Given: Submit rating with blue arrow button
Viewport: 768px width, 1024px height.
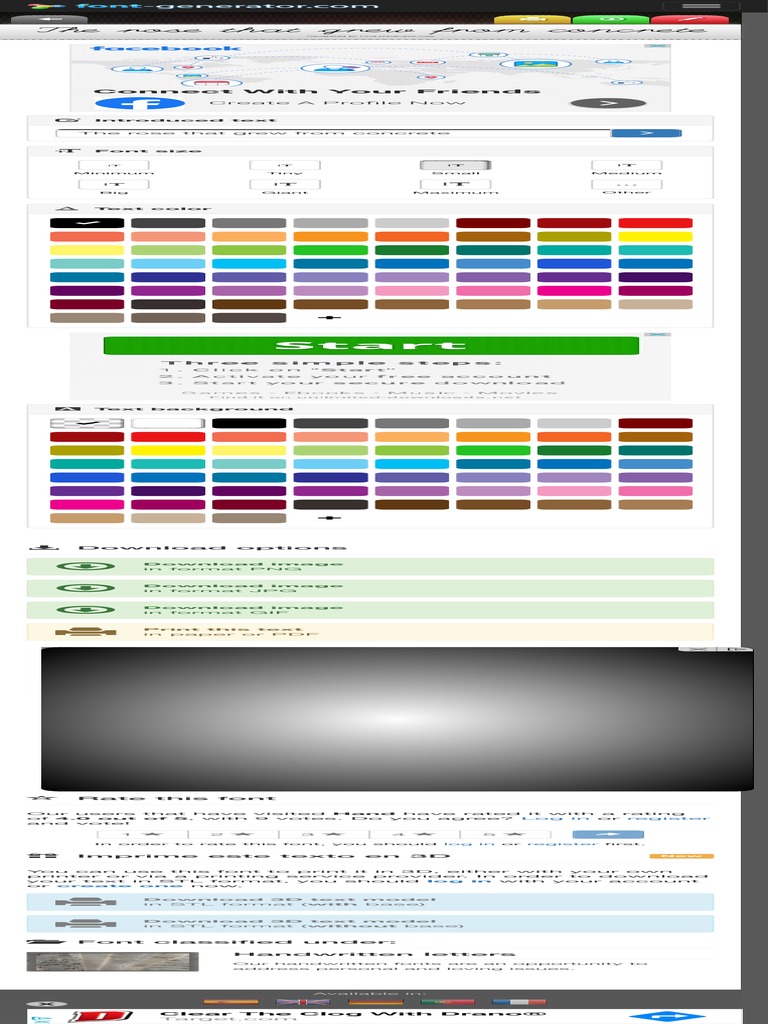Looking at the screenshot, I should click(608, 834).
